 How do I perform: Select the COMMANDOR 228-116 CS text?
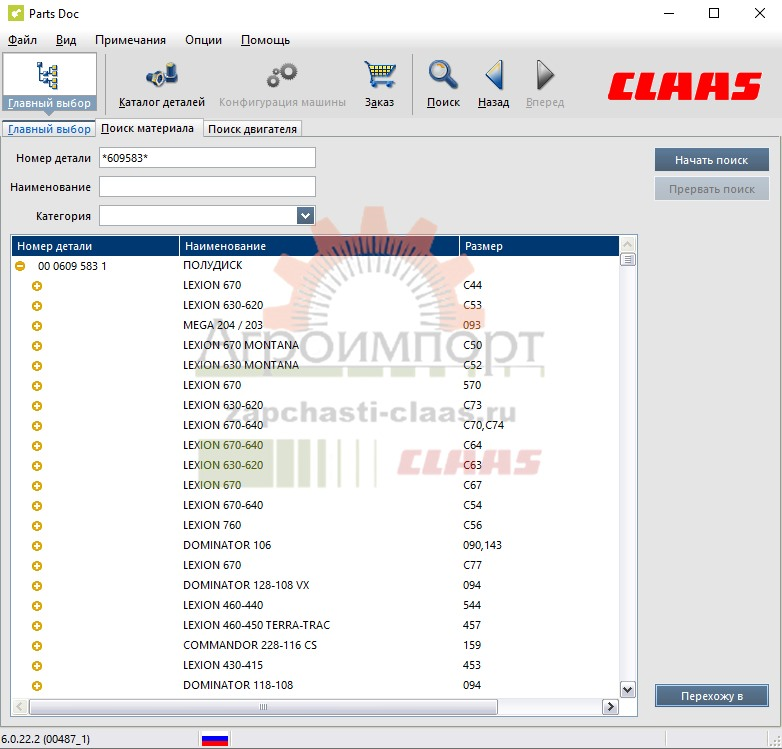pyautogui.click(x=250, y=645)
